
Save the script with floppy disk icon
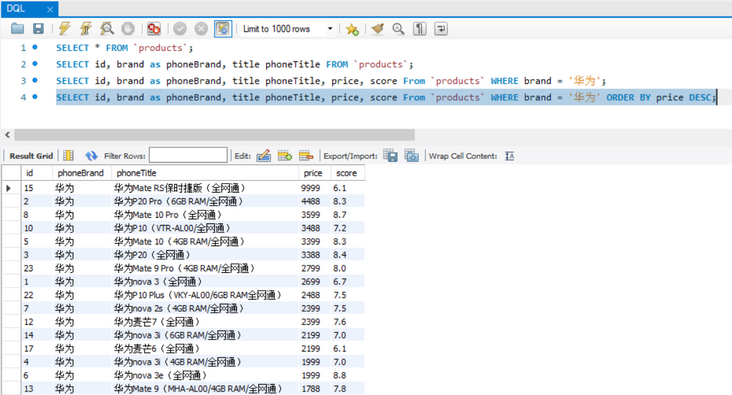coord(38,28)
